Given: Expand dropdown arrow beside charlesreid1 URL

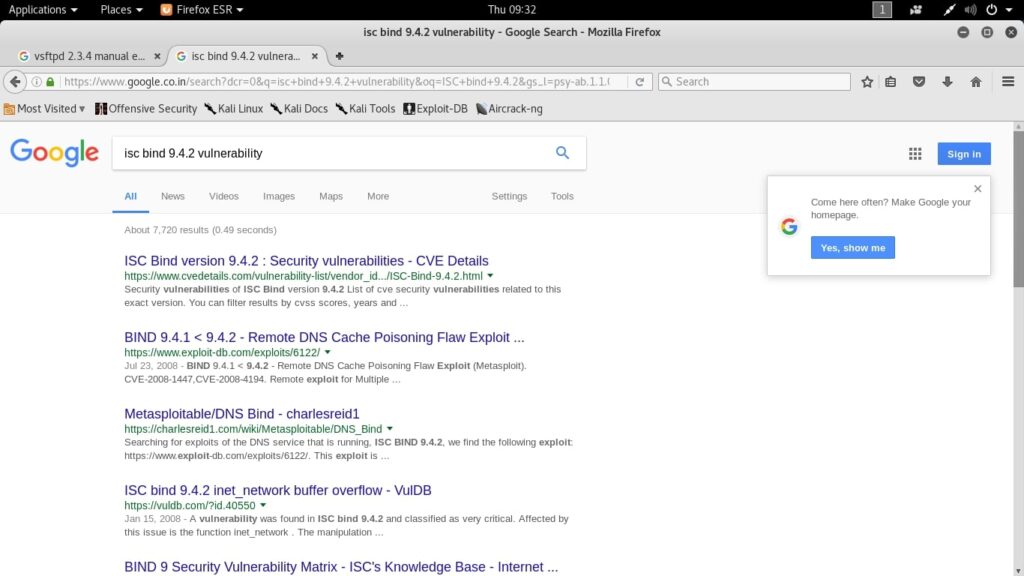Looking at the screenshot, I should pyautogui.click(x=389, y=428).
